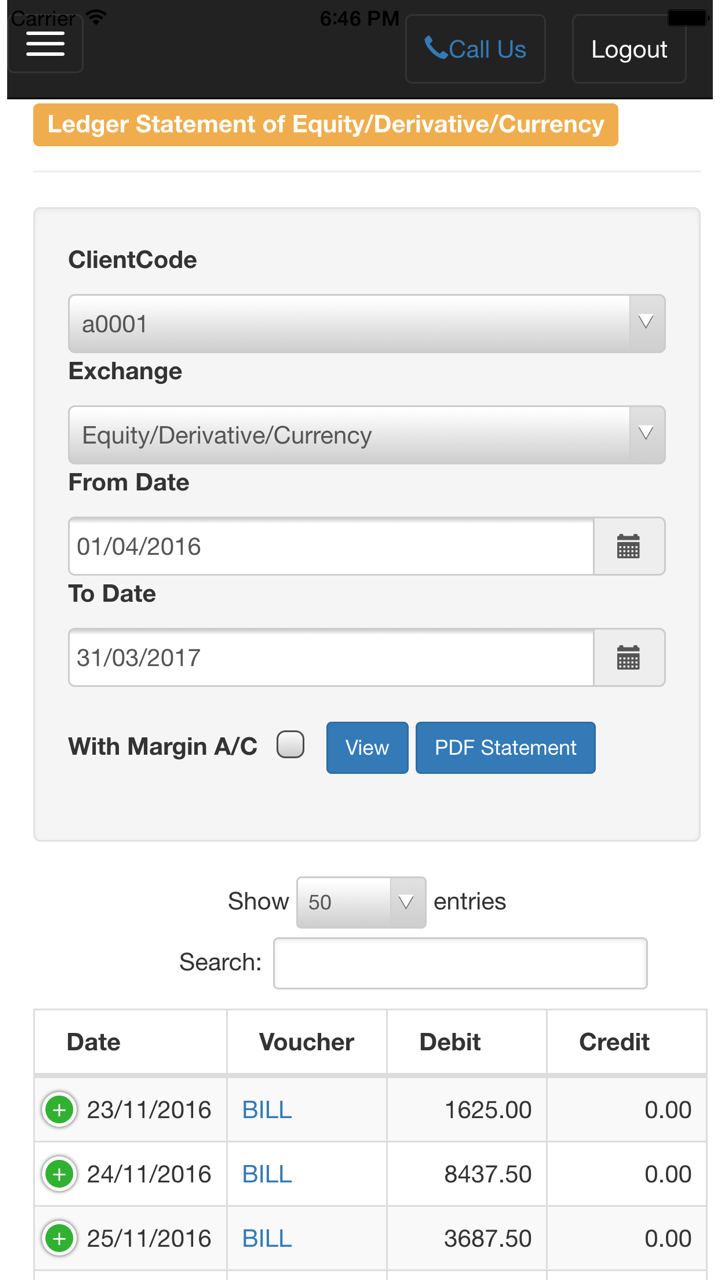Open the BILL voucher link for 23/11/2016
This screenshot has width=720, height=1280.
(267, 1110)
